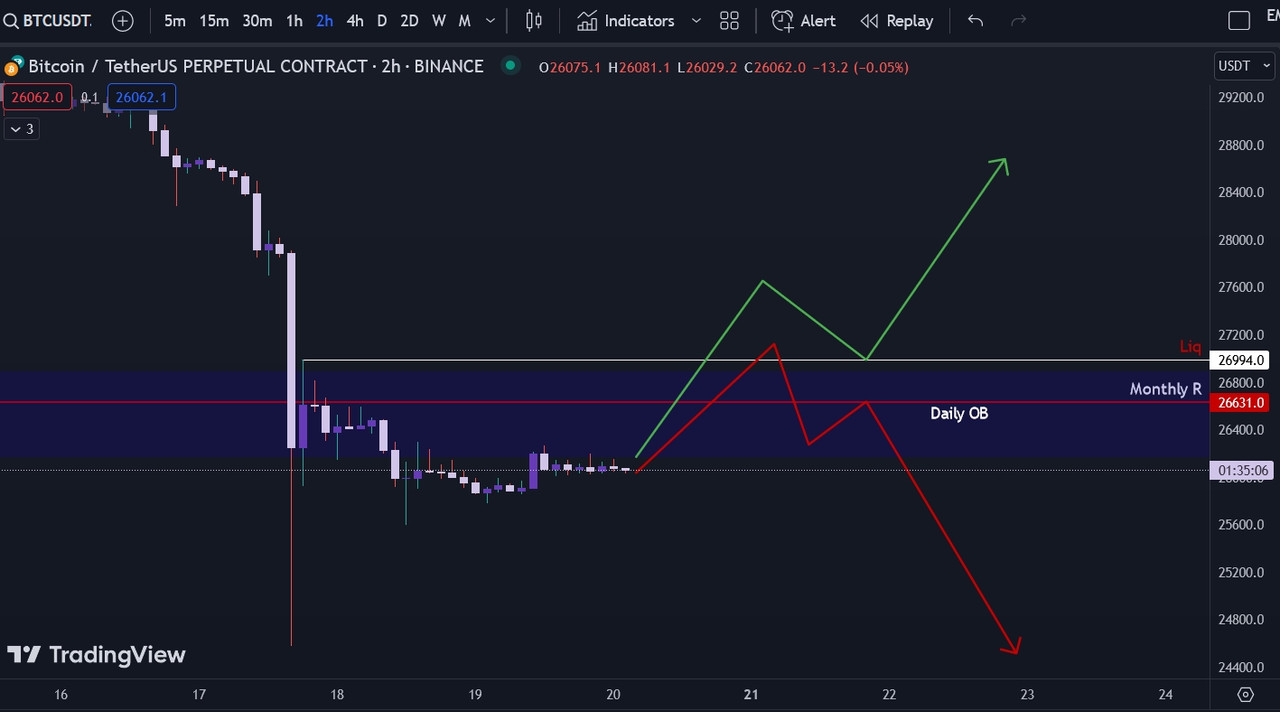Select the 30m timeframe
This screenshot has height=712, width=1280.
pyautogui.click(x=257, y=20)
